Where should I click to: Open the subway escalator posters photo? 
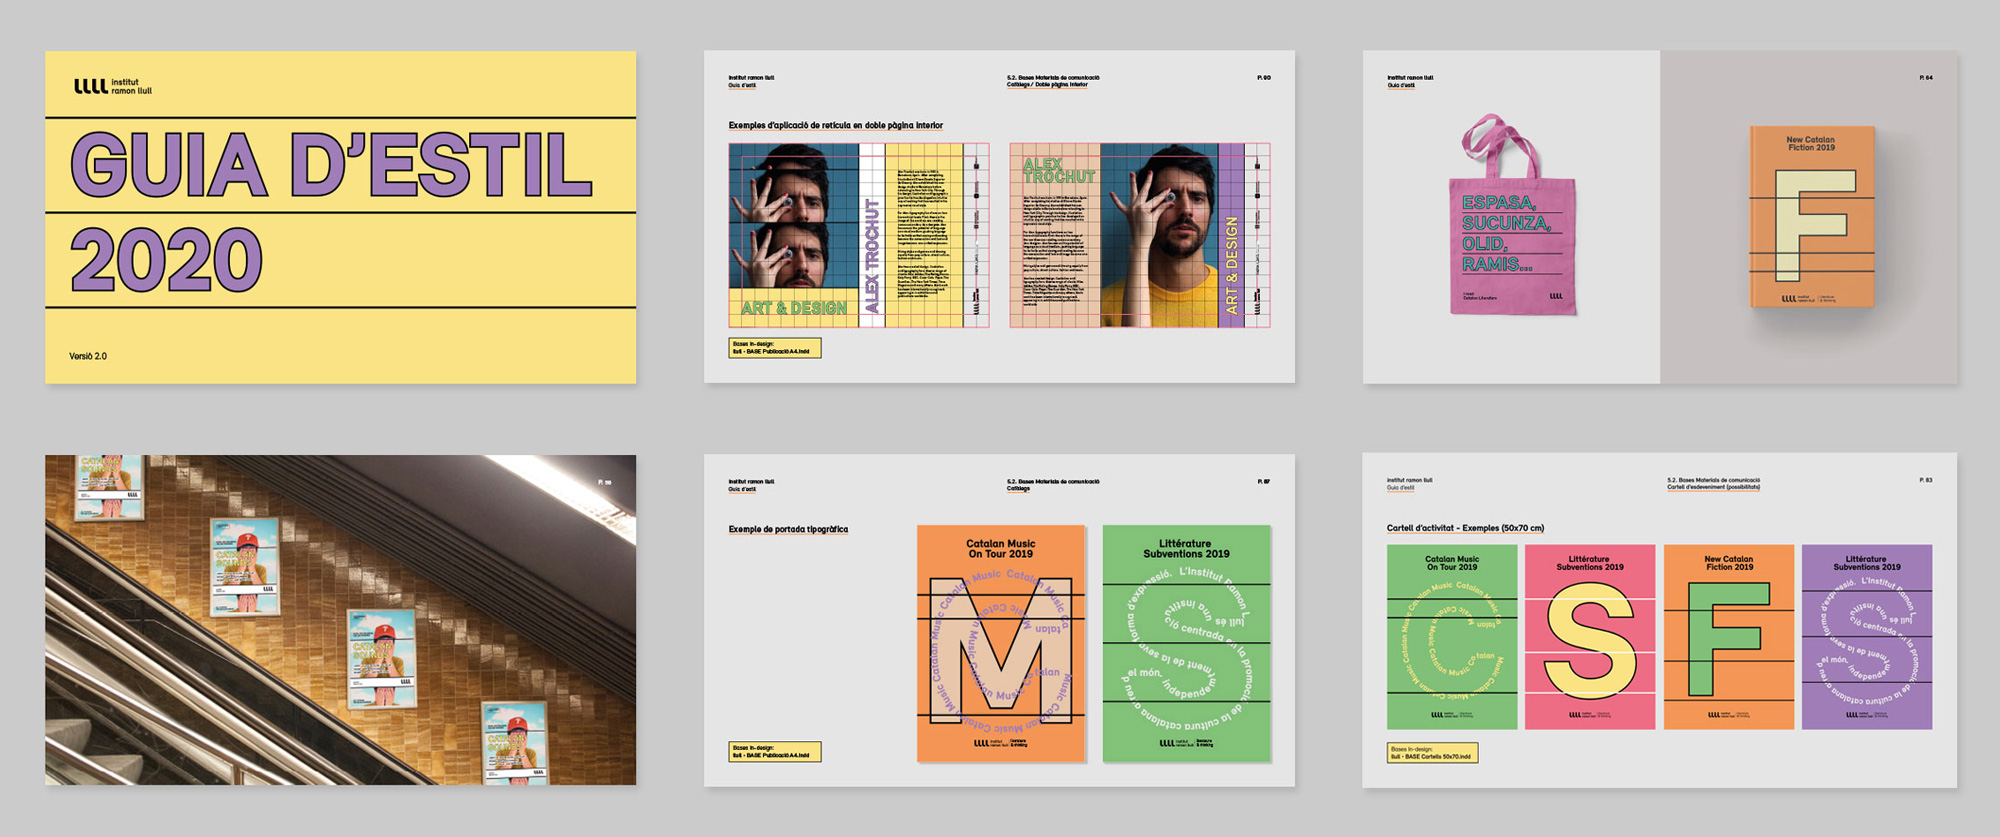pos(340,620)
